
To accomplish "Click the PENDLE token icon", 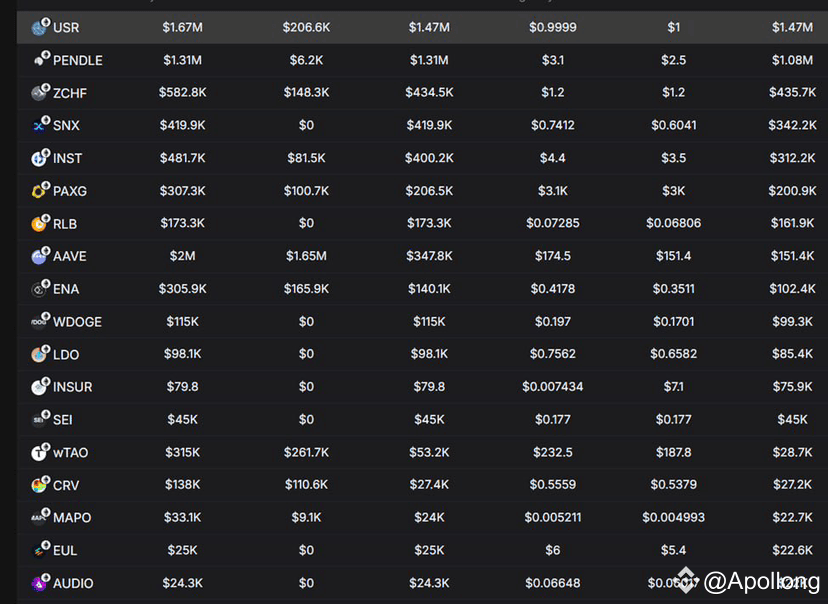I will 40,59.
